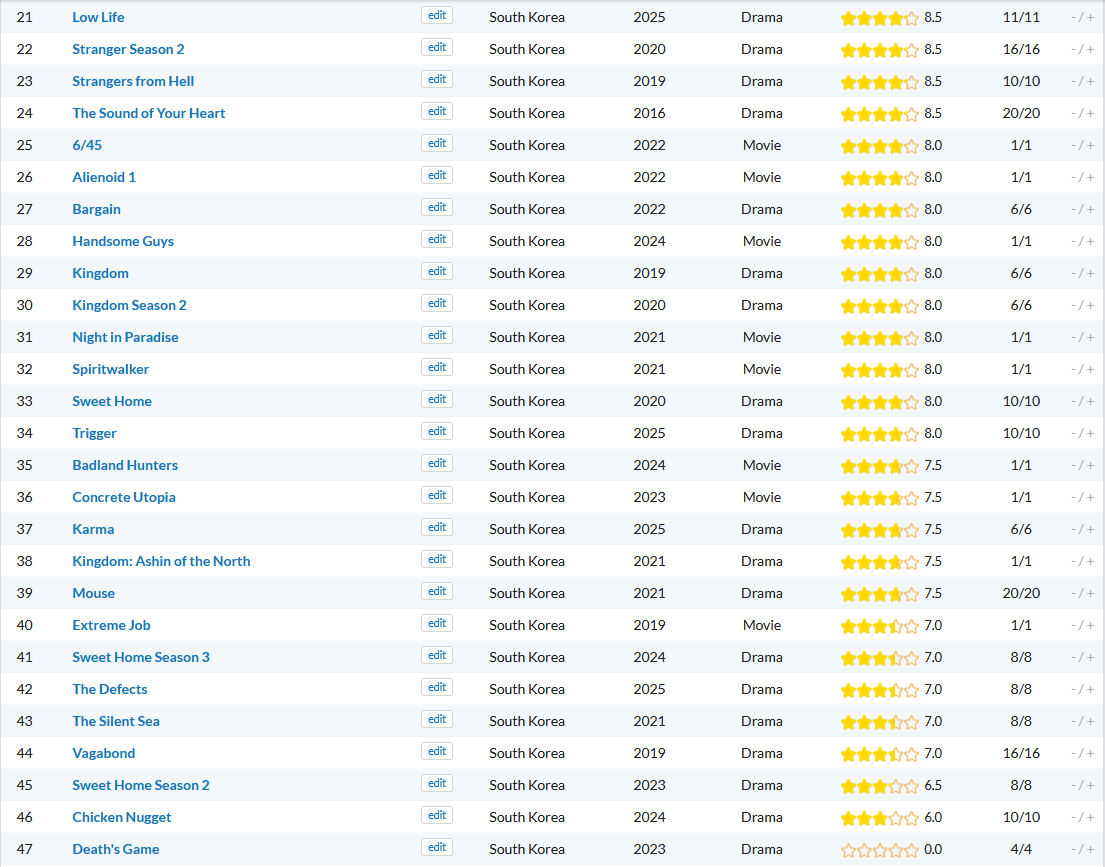The height and width of the screenshot is (867, 1105).
Task: Open The Sound of Your Heart link
Action: [149, 113]
